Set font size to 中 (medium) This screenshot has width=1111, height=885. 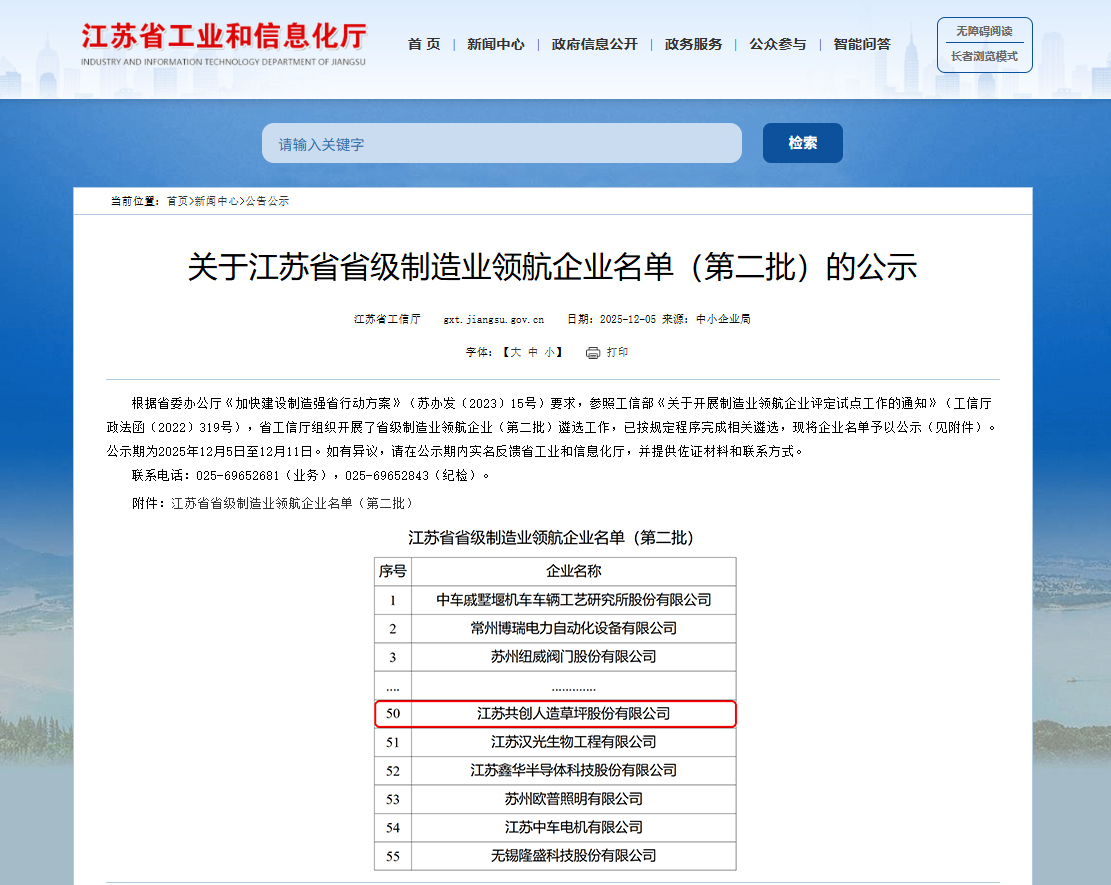pyautogui.click(x=533, y=352)
